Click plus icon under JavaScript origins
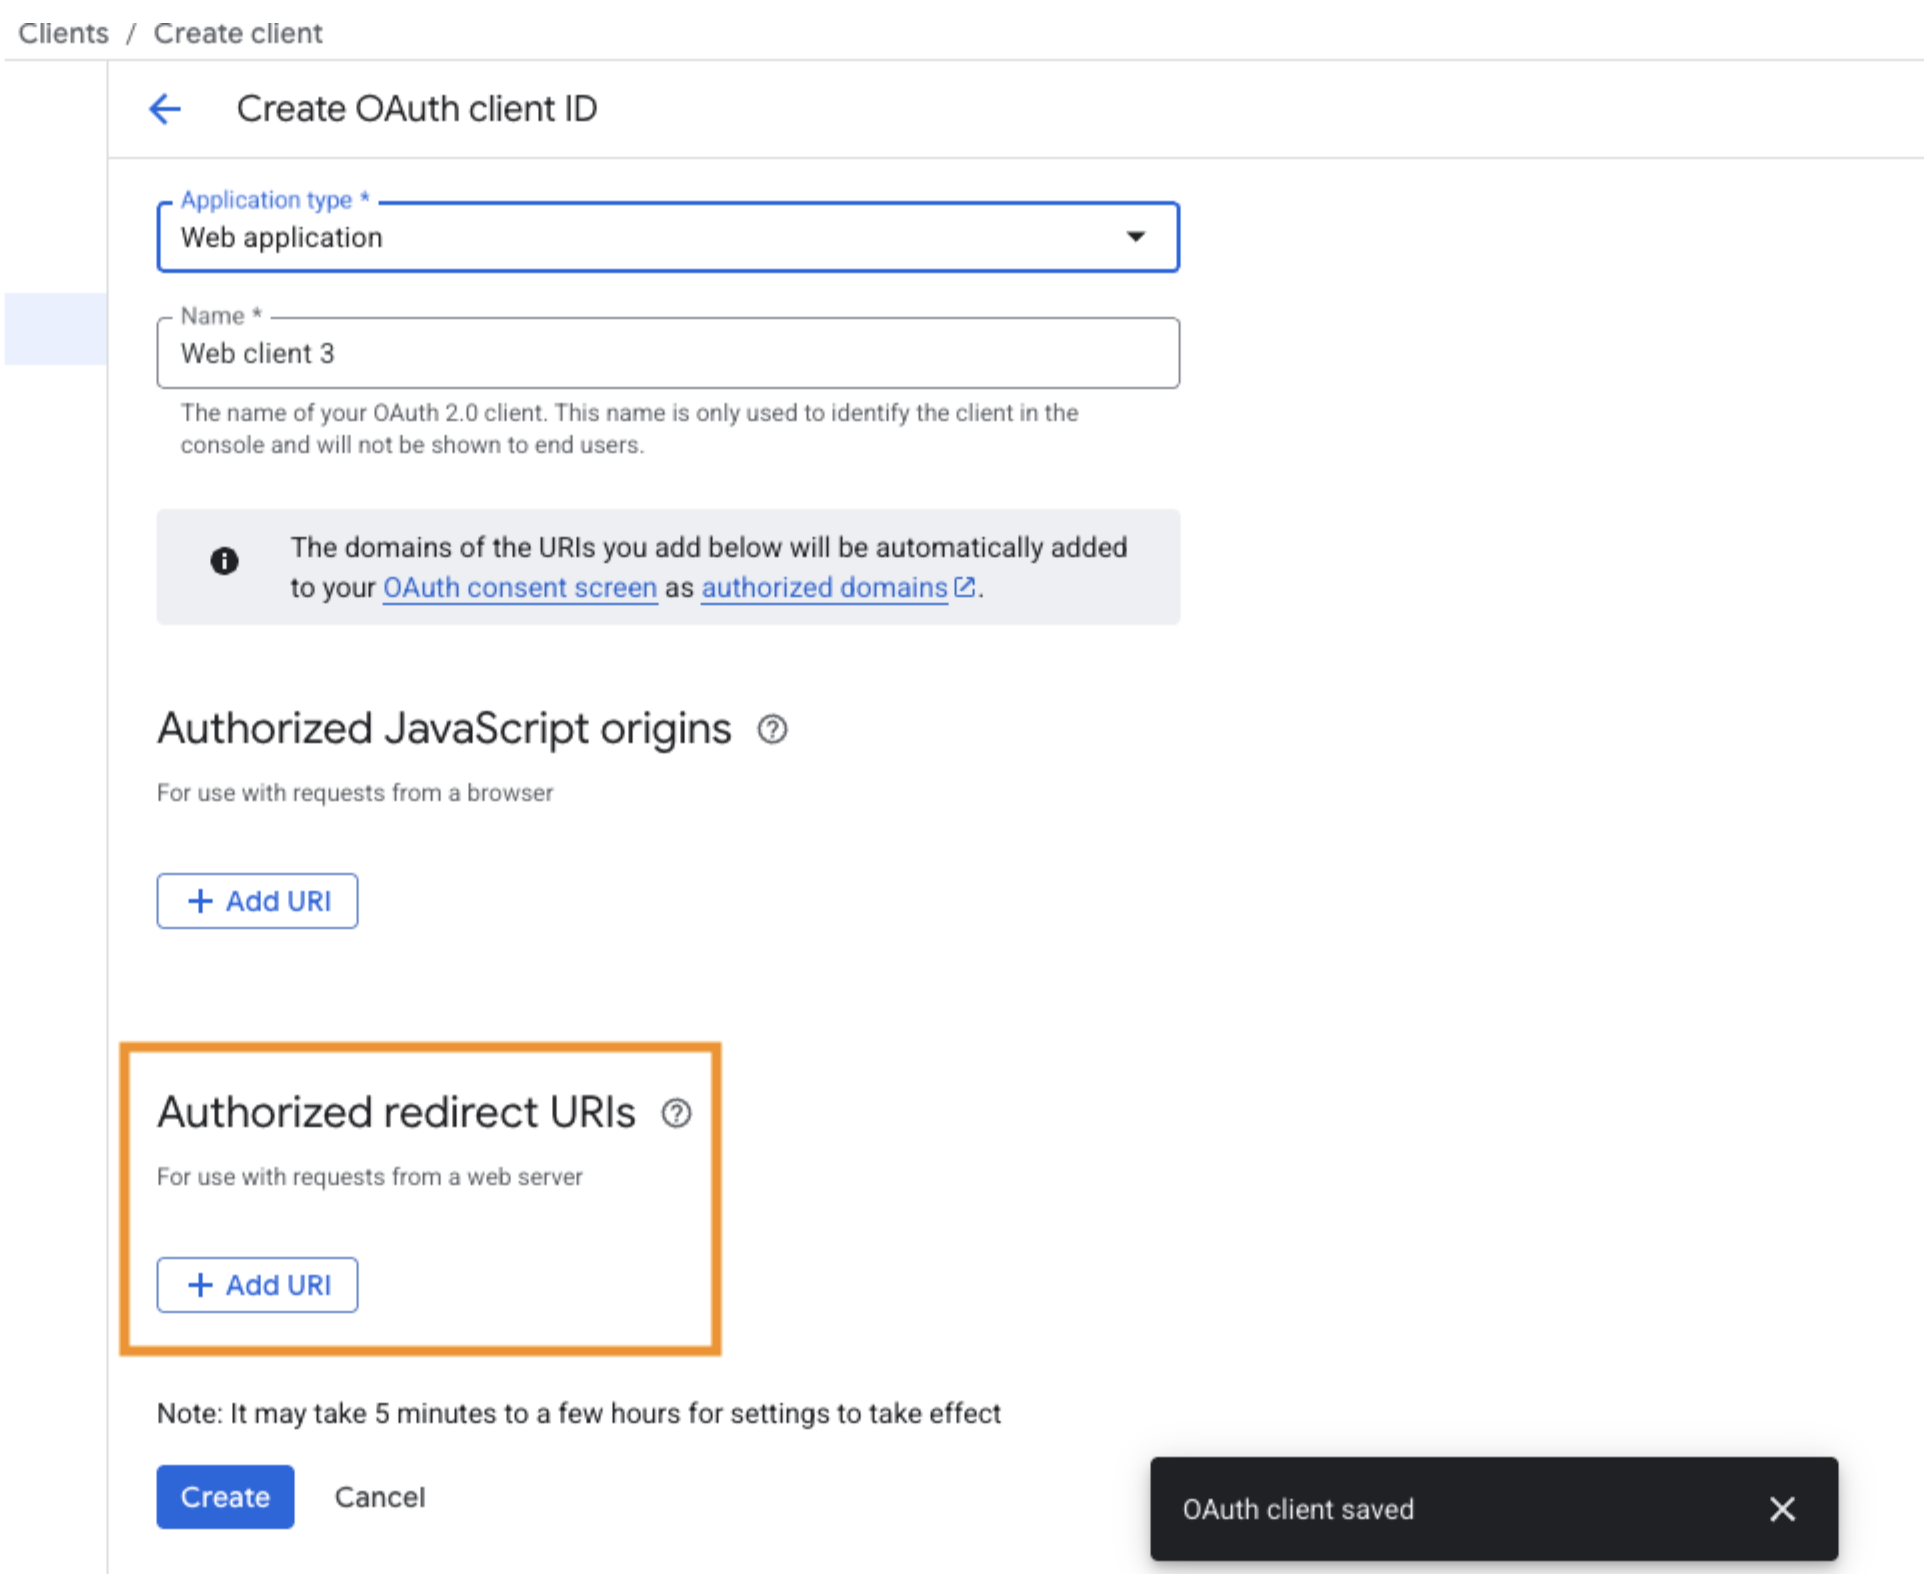Image resolution: width=1924 pixels, height=1574 pixels. [201, 901]
